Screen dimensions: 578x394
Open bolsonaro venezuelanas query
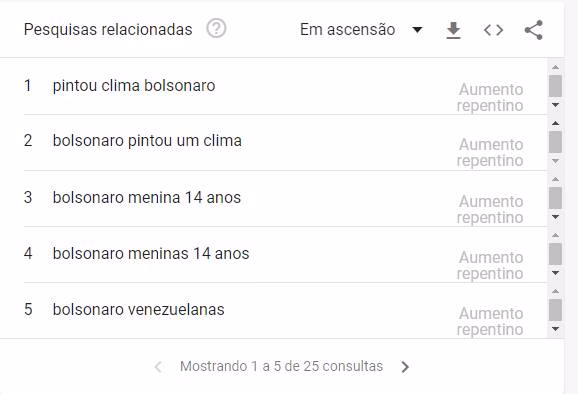point(138,310)
